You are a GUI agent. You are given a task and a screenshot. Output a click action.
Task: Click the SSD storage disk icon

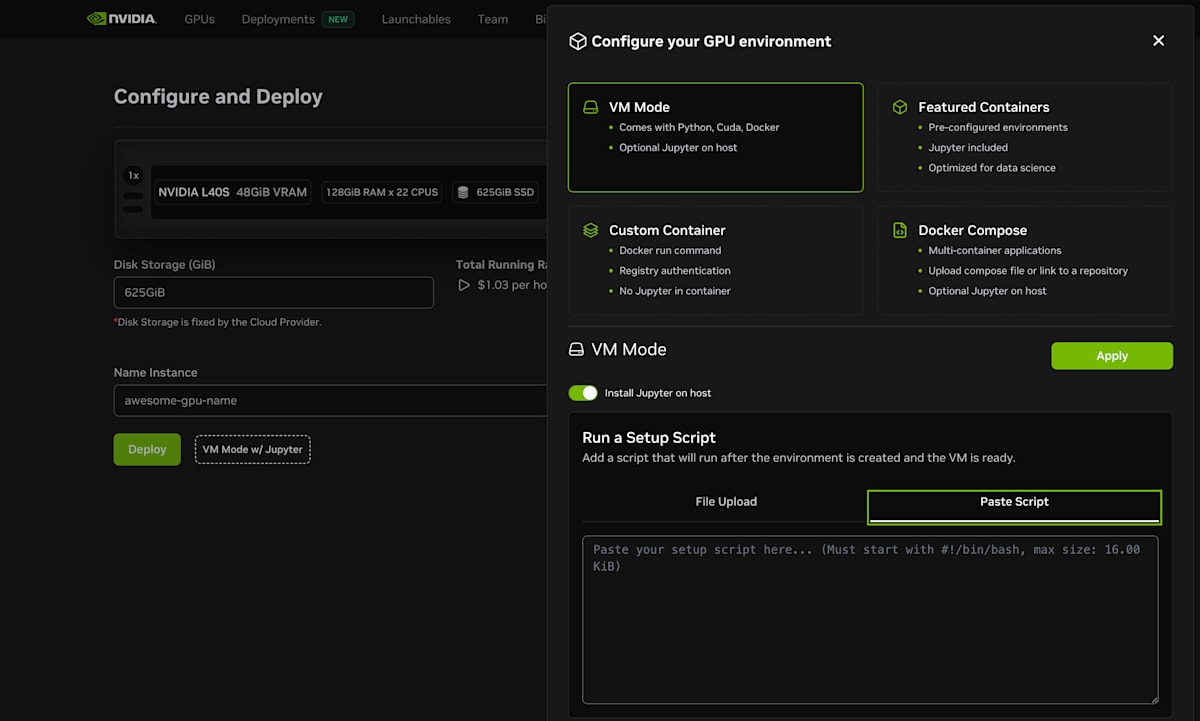[462, 192]
